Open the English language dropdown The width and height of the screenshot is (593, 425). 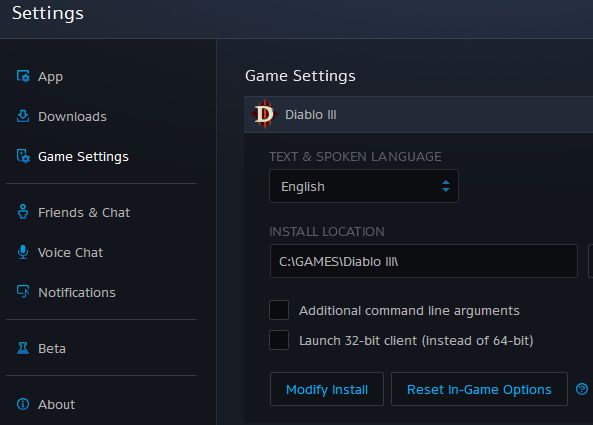tap(364, 186)
